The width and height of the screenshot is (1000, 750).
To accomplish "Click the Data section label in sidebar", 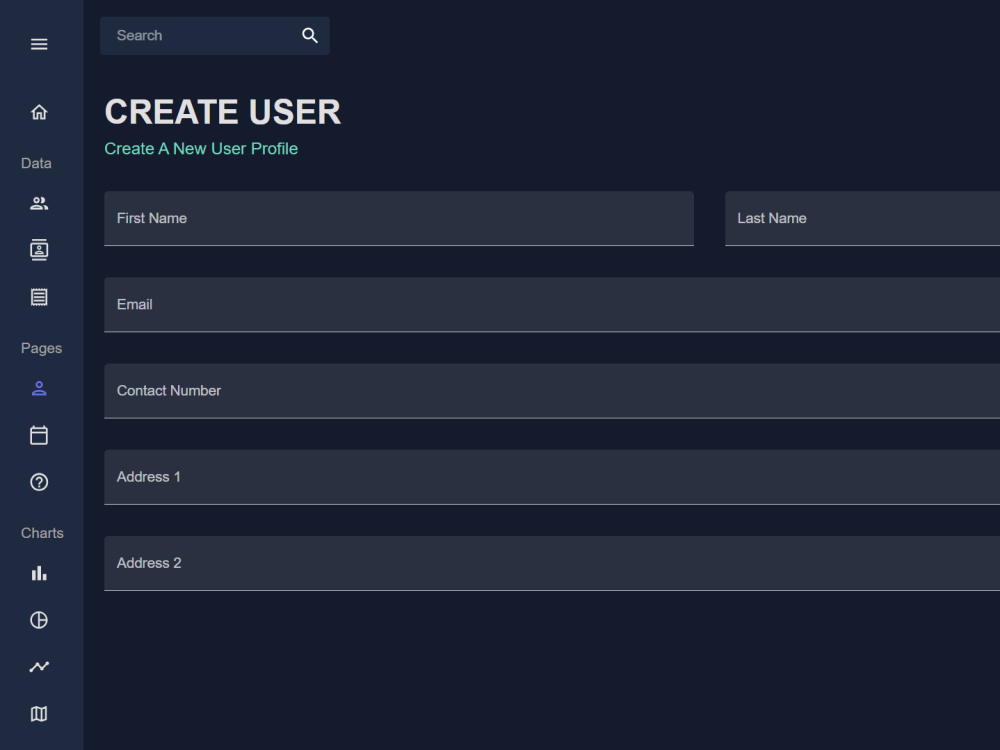I will (36, 163).
